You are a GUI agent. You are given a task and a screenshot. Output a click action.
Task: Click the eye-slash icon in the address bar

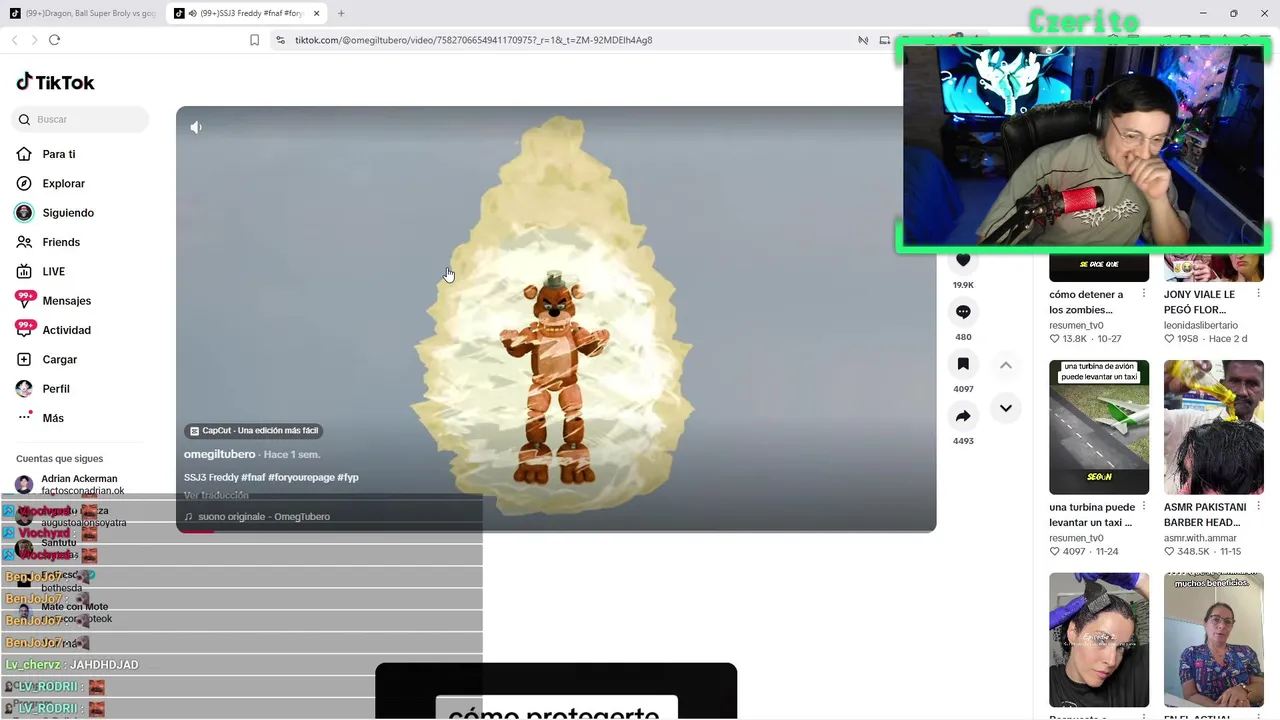click(x=863, y=40)
